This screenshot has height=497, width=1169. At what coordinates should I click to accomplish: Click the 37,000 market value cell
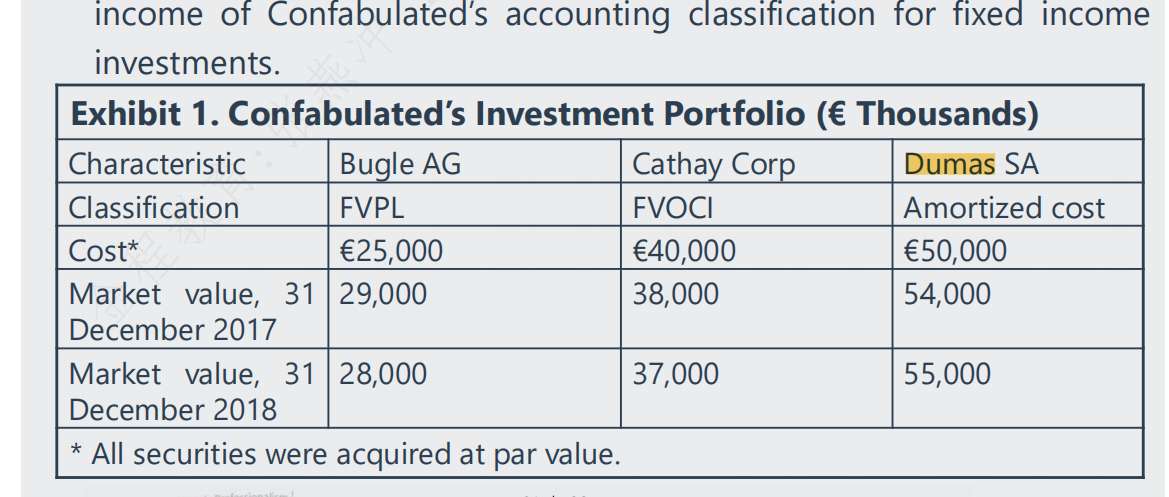tap(675, 374)
